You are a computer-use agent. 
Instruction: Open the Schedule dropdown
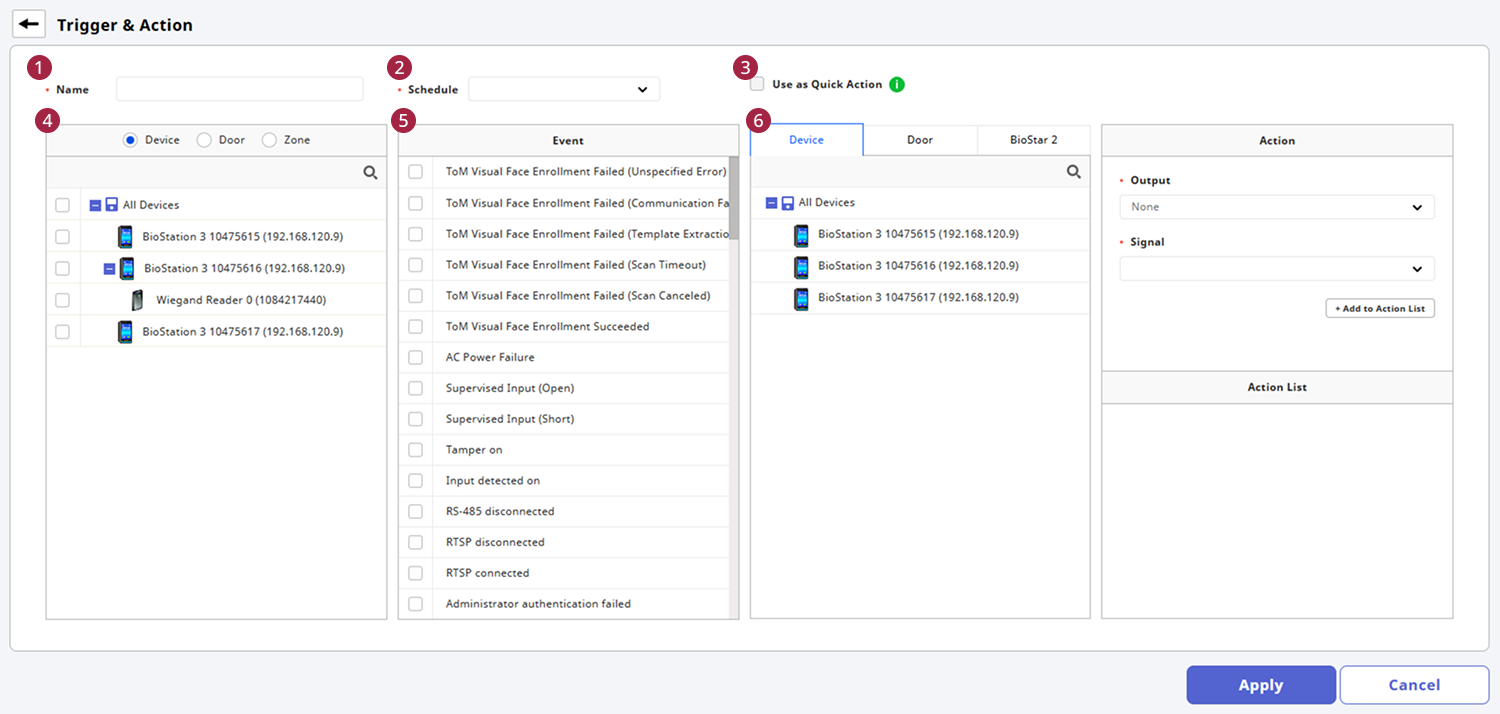564,90
